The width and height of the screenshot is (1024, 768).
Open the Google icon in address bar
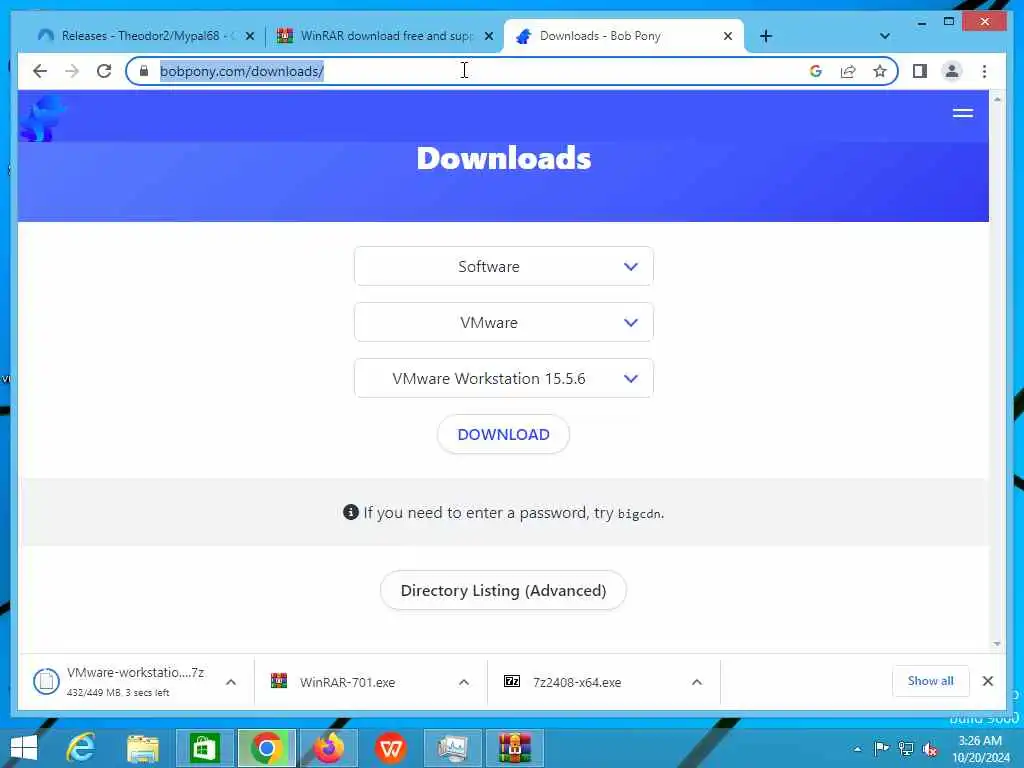point(816,71)
